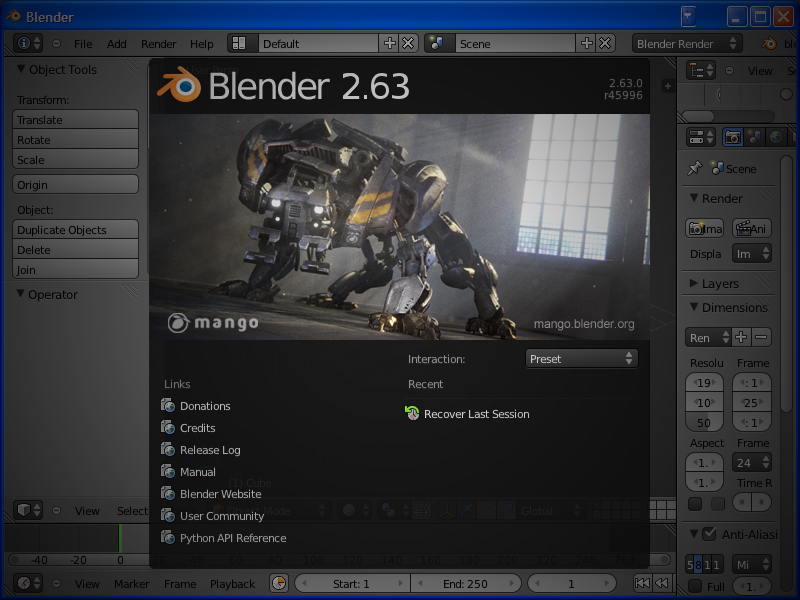Click the Translate button
This screenshot has width=800, height=600.
pyautogui.click(x=76, y=119)
